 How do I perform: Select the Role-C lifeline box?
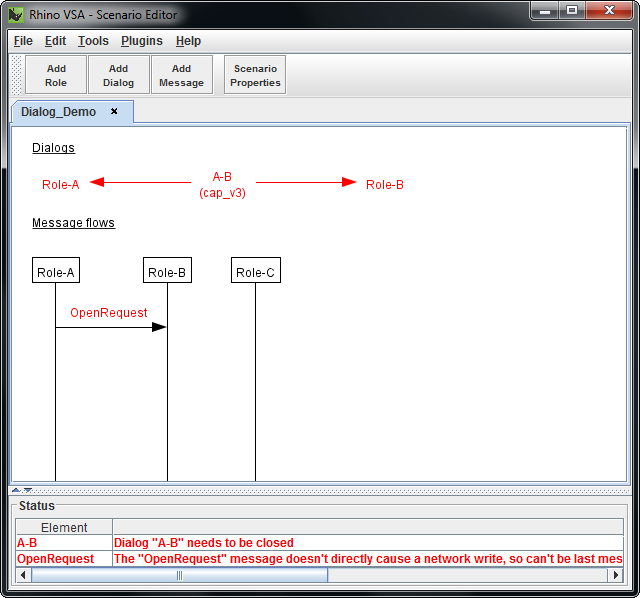click(256, 270)
